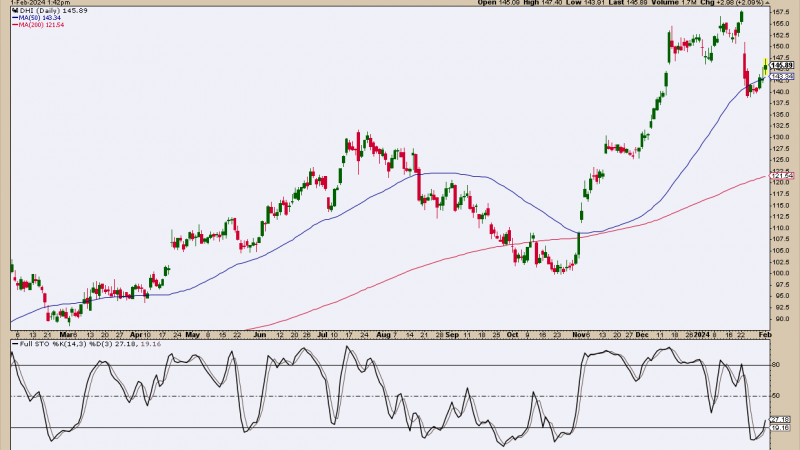
Task: Click the 19.16 stochastic %D value marker
Action: point(781,428)
